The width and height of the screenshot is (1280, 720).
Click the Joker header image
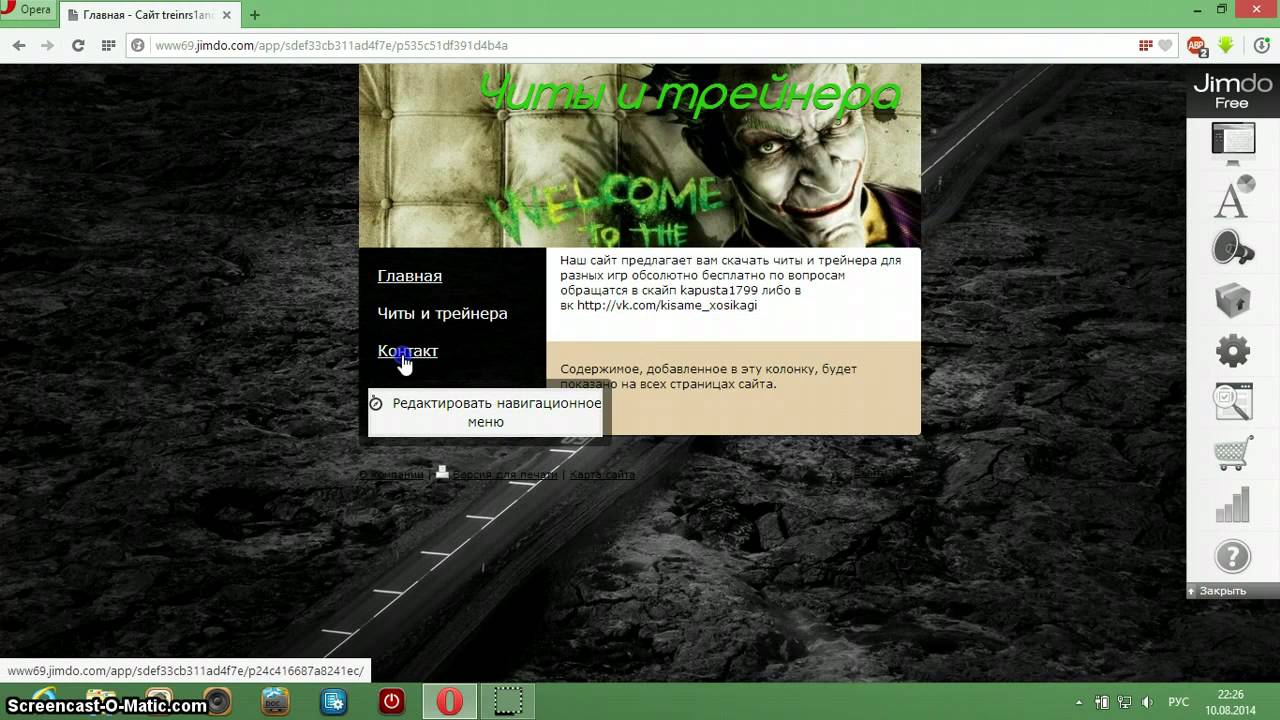(x=640, y=155)
